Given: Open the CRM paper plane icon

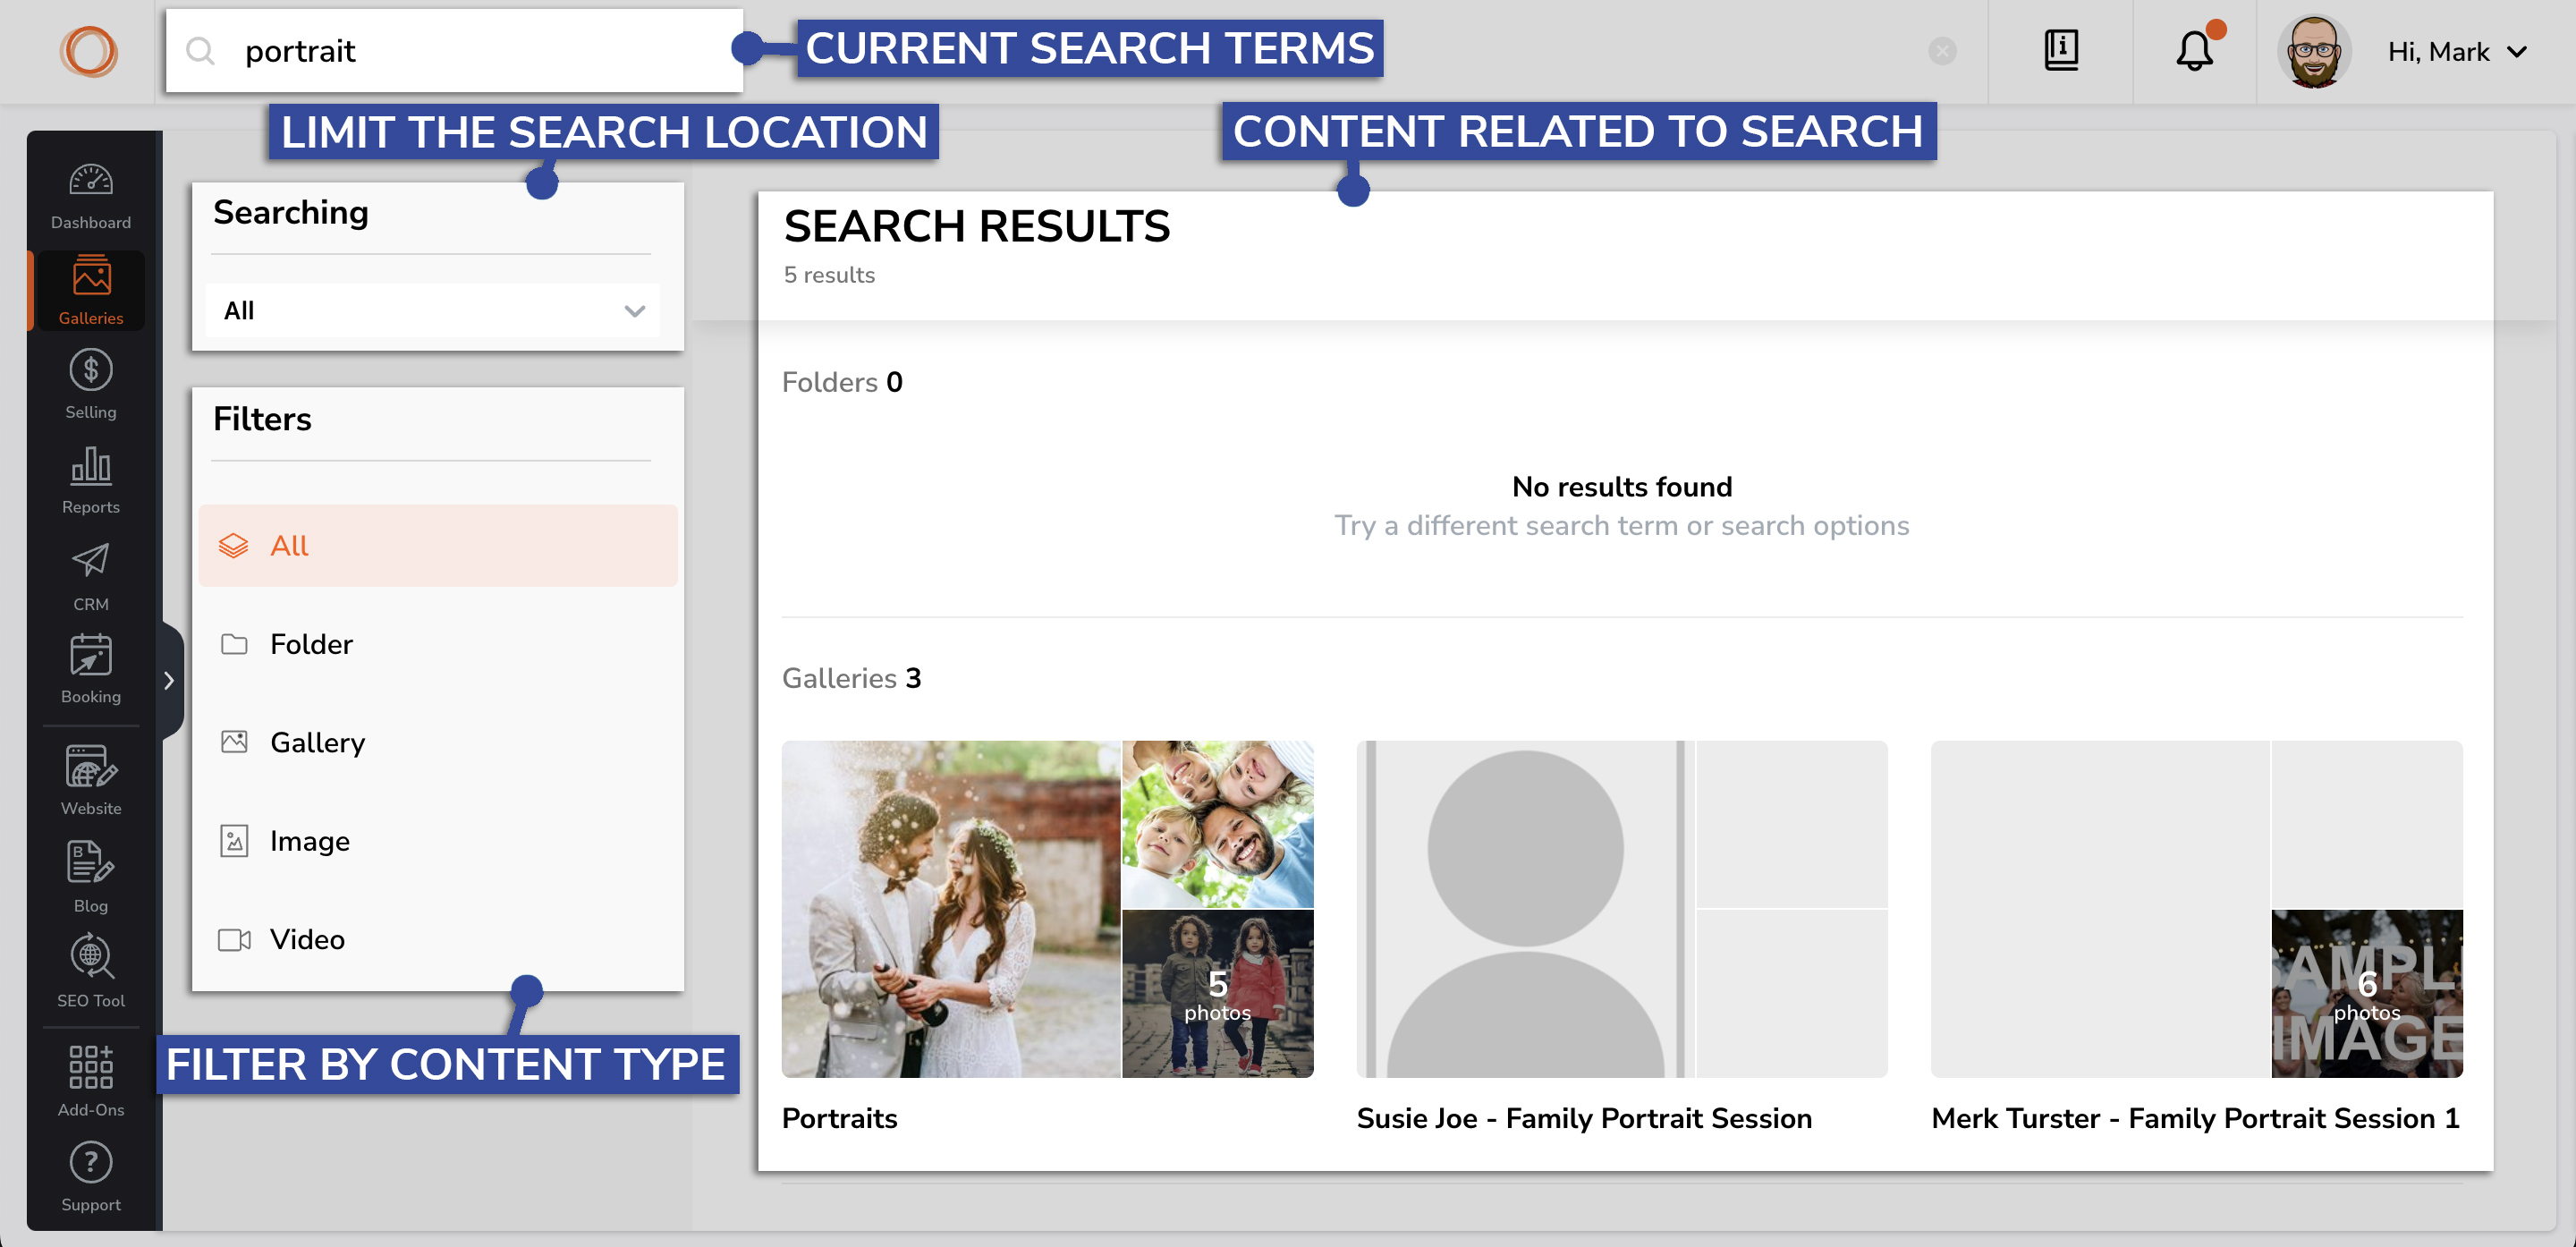Looking at the screenshot, I should (x=91, y=576).
